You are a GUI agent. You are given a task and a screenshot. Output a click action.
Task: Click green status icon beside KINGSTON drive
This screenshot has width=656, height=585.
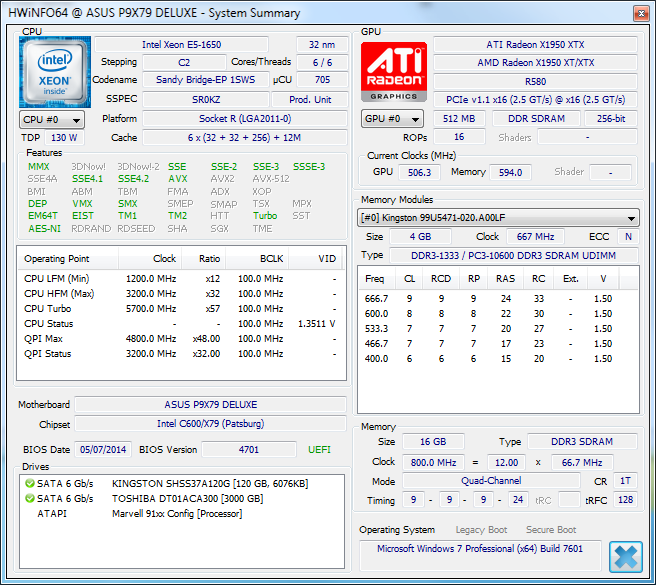pyautogui.click(x=29, y=483)
